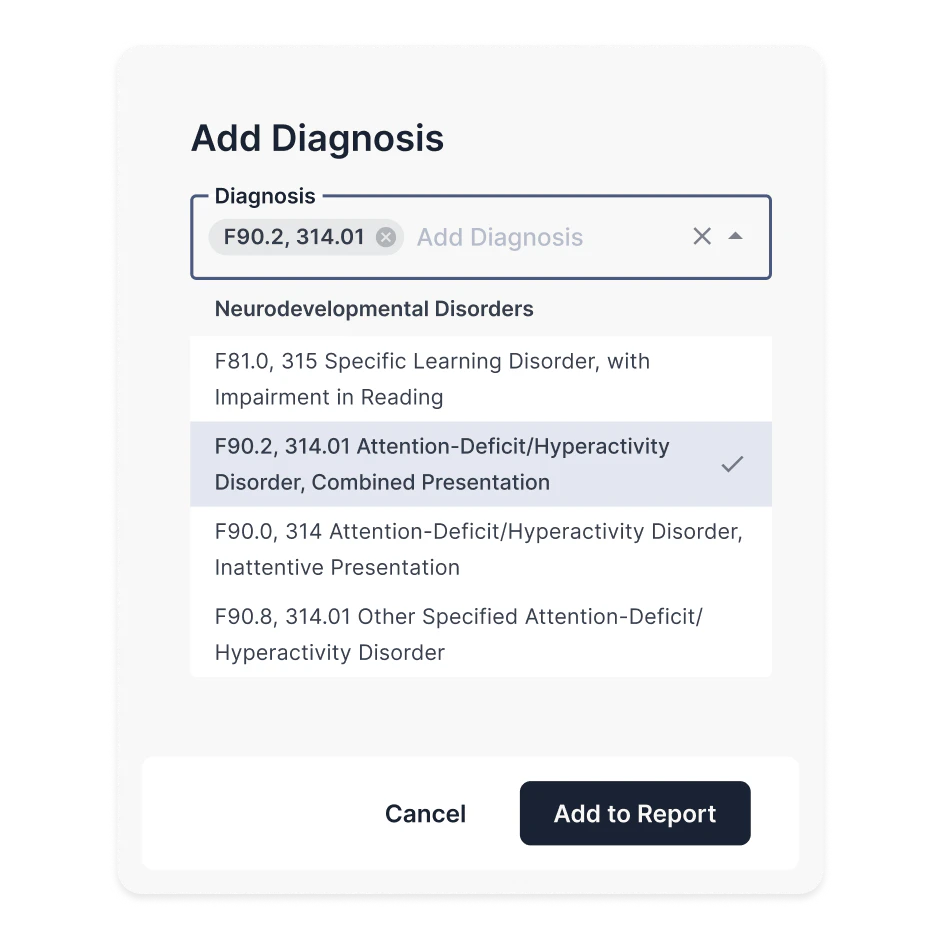Cancel adding the diagnosis

425,813
